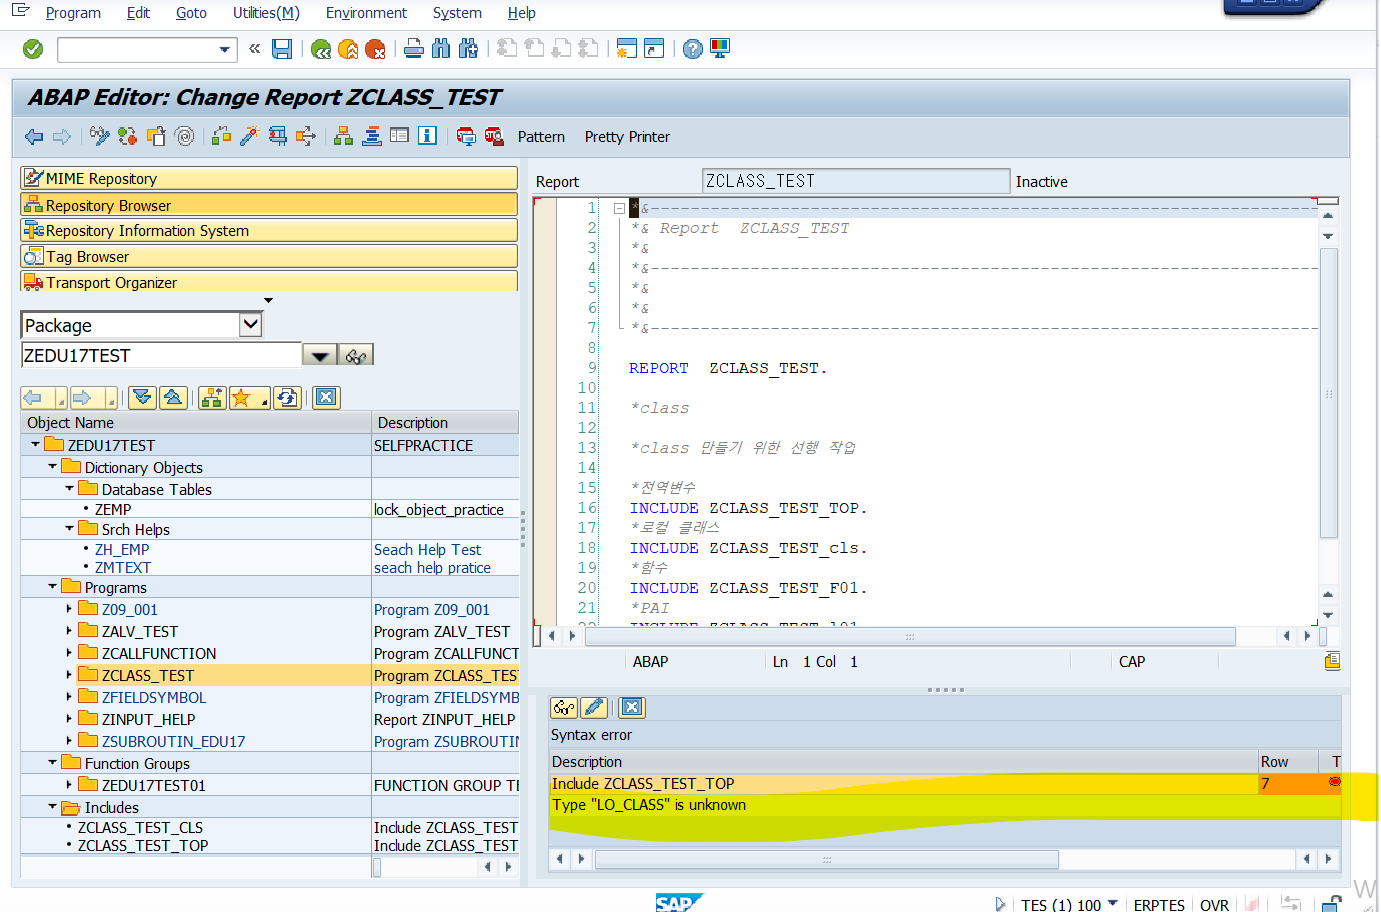Click the Collapse all nodes icon in the tree toolbar
This screenshot has width=1381, height=912.
(x=173, y=398)
